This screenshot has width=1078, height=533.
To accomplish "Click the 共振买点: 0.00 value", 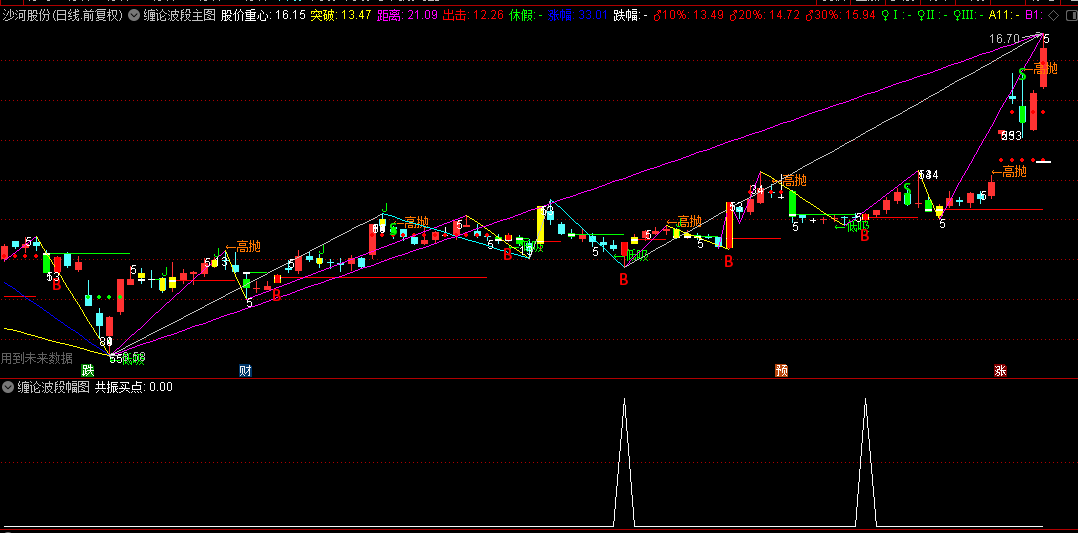I will [x=133, y=387].
